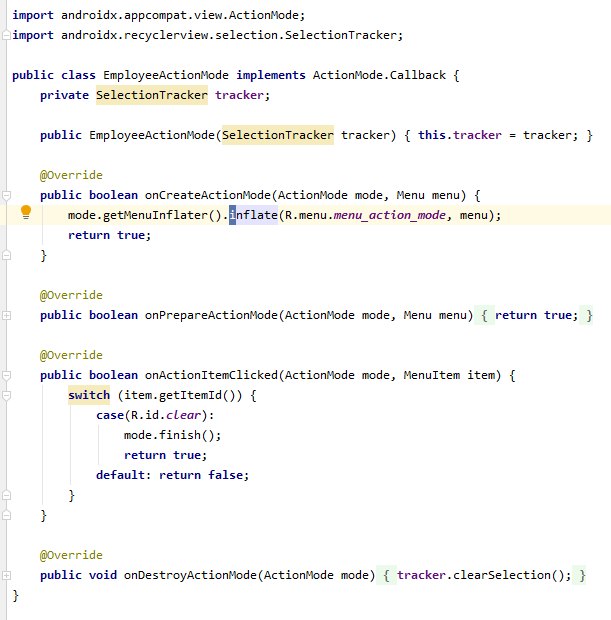
Task: Click highlighted SelectionTracker in private field declaration
Action: click(152, 95)
